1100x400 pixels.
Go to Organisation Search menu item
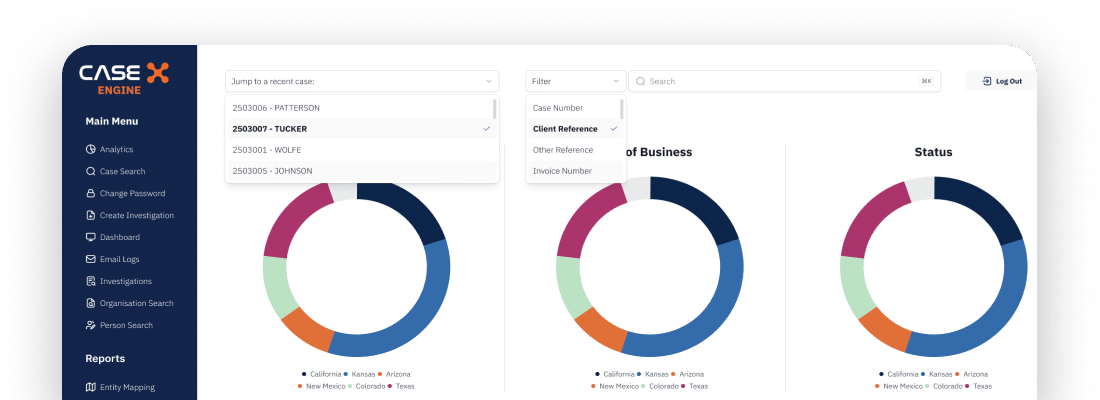pyautogui.click(x=136, y=303)
